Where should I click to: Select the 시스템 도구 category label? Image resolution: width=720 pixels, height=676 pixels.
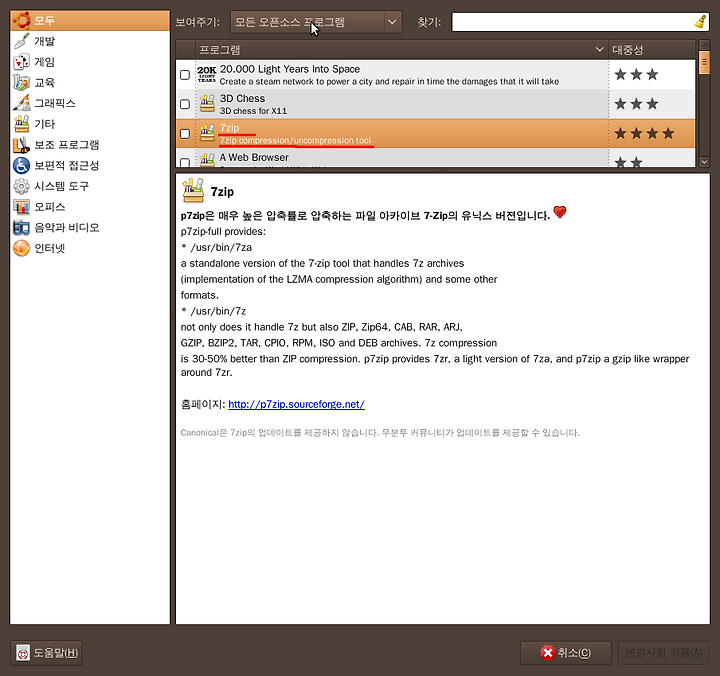pyautogui.click(x=62, y=186)
